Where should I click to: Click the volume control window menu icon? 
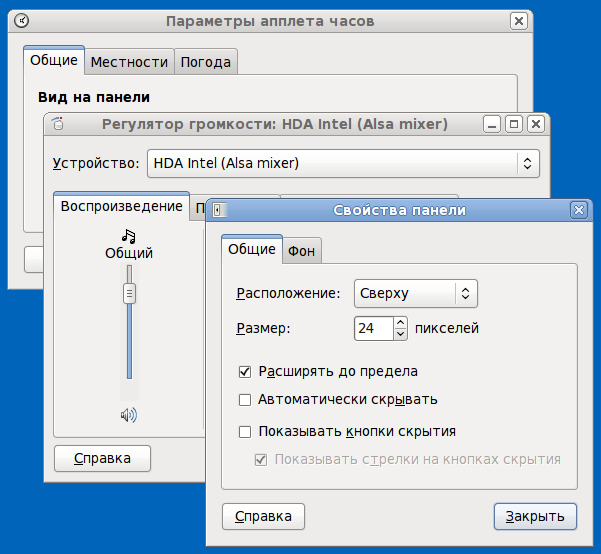pyautogui.click(x=58, y=123)
